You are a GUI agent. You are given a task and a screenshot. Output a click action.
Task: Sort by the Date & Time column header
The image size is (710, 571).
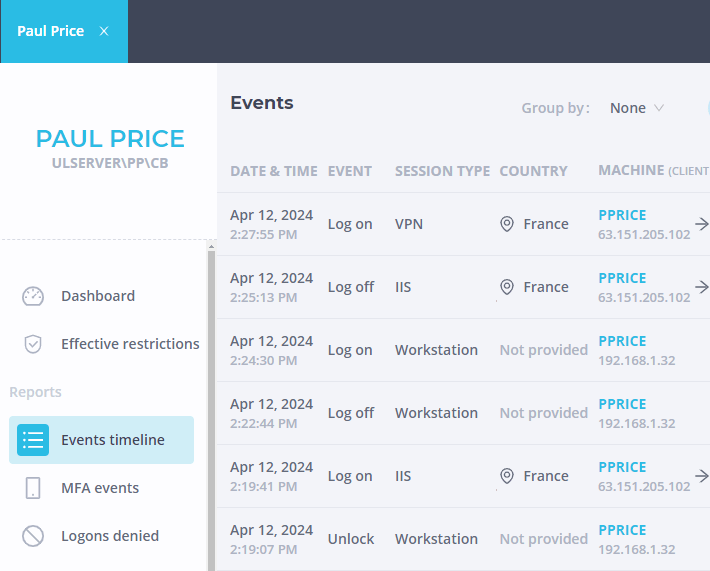point(274,171)
